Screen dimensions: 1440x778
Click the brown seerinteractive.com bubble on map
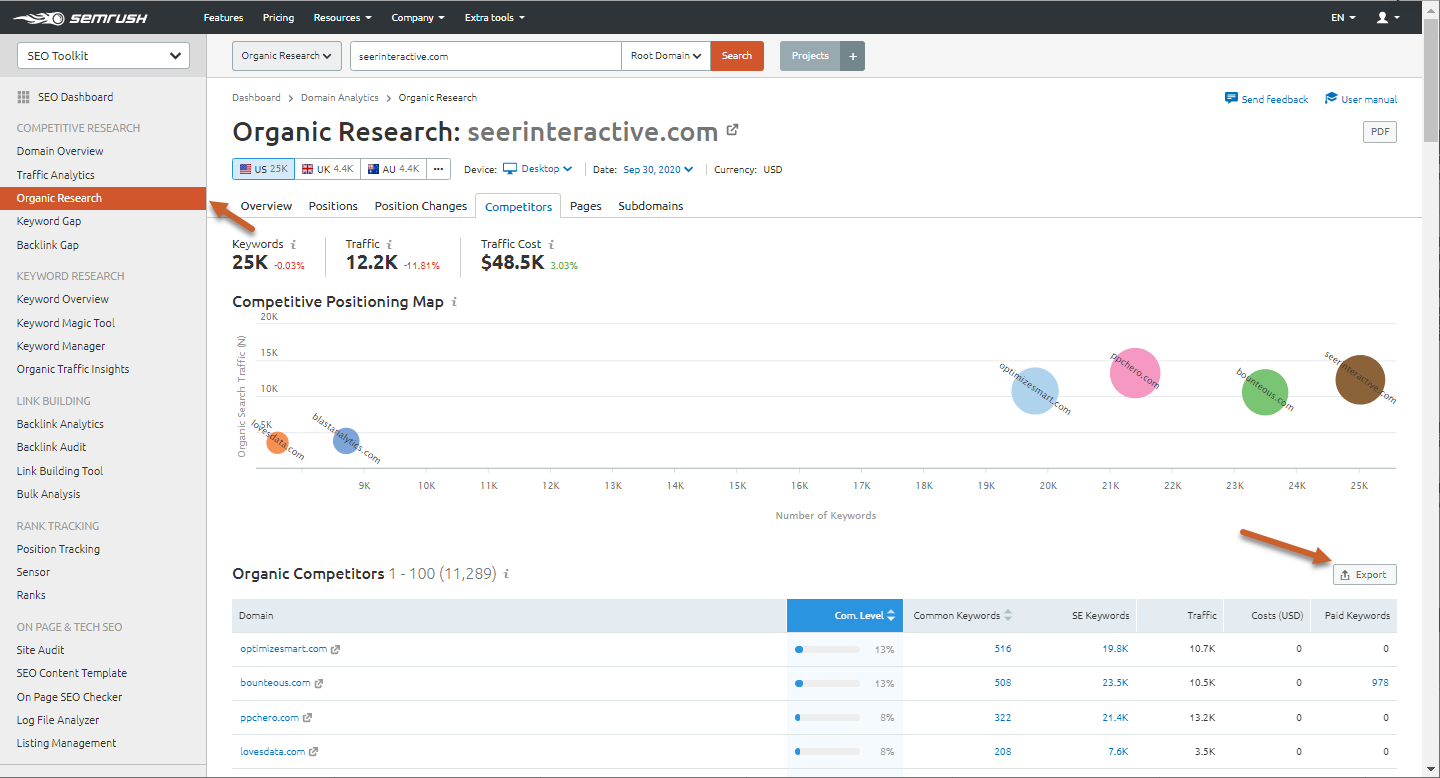(x=1360, y=380)
